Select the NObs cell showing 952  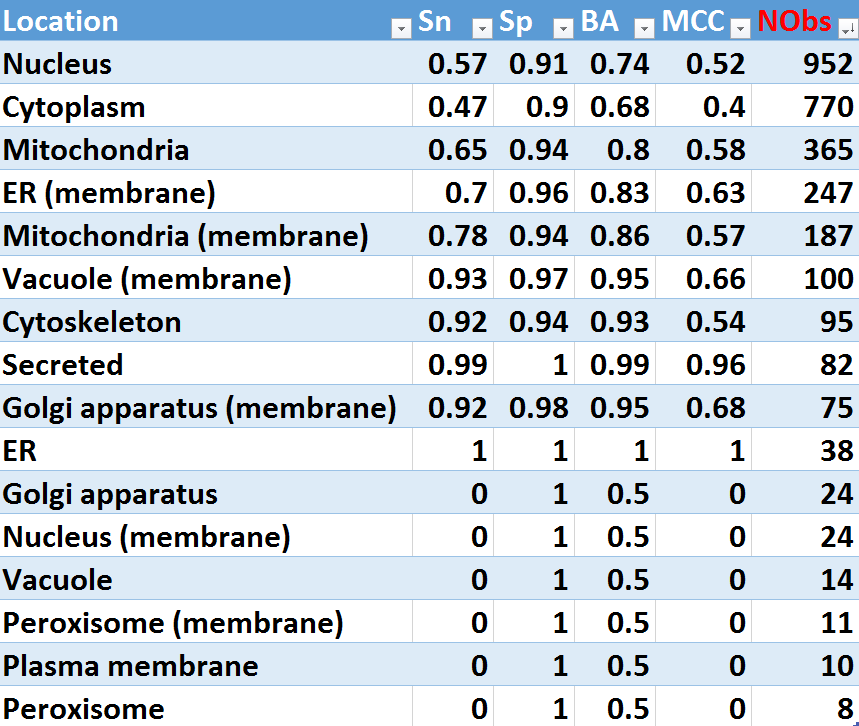(828, 64)
